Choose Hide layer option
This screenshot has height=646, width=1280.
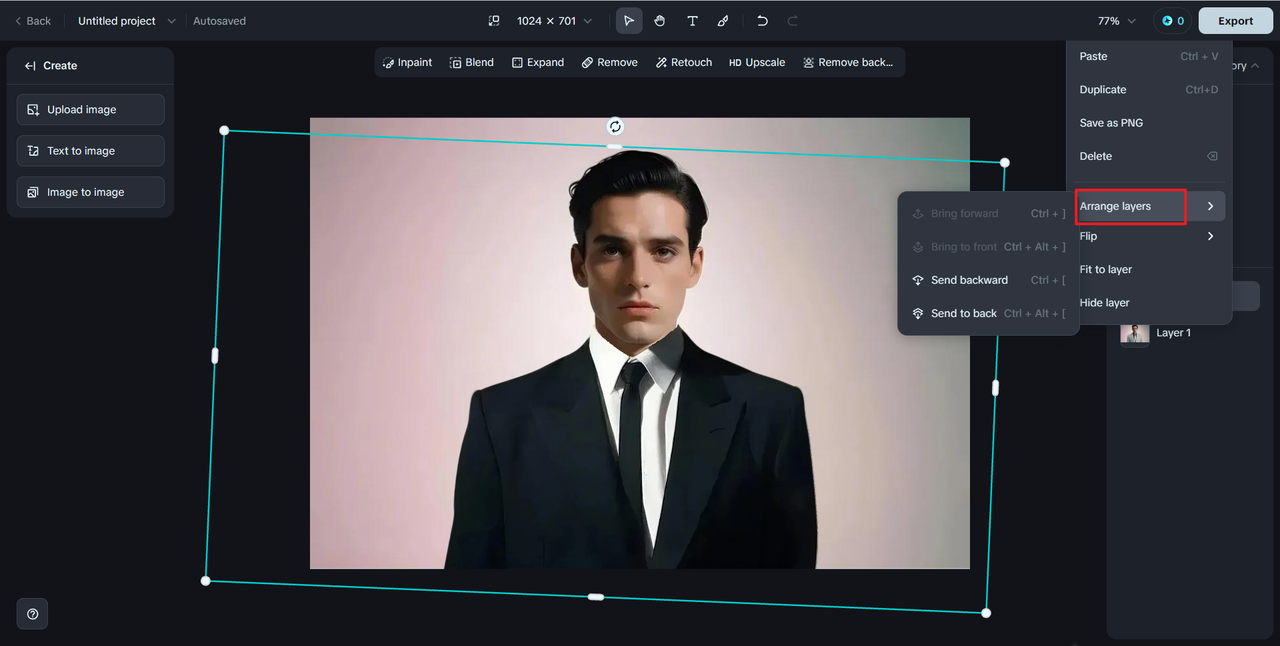(x=1149, y=303)
